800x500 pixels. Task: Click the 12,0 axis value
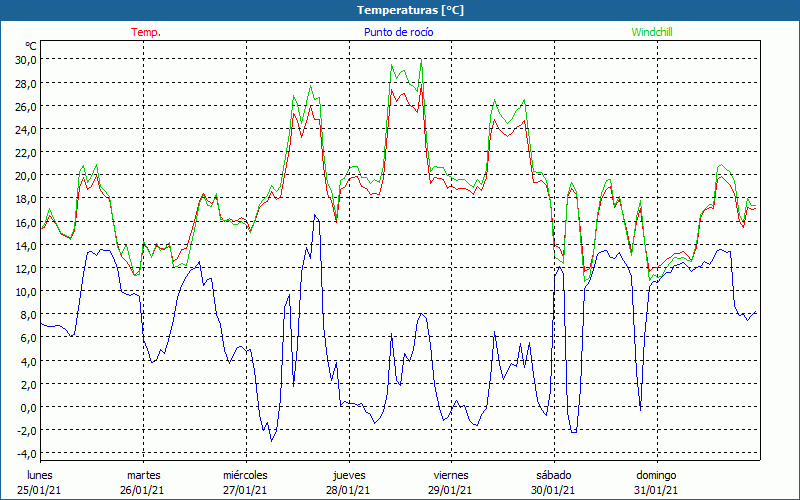pos(26,268)
